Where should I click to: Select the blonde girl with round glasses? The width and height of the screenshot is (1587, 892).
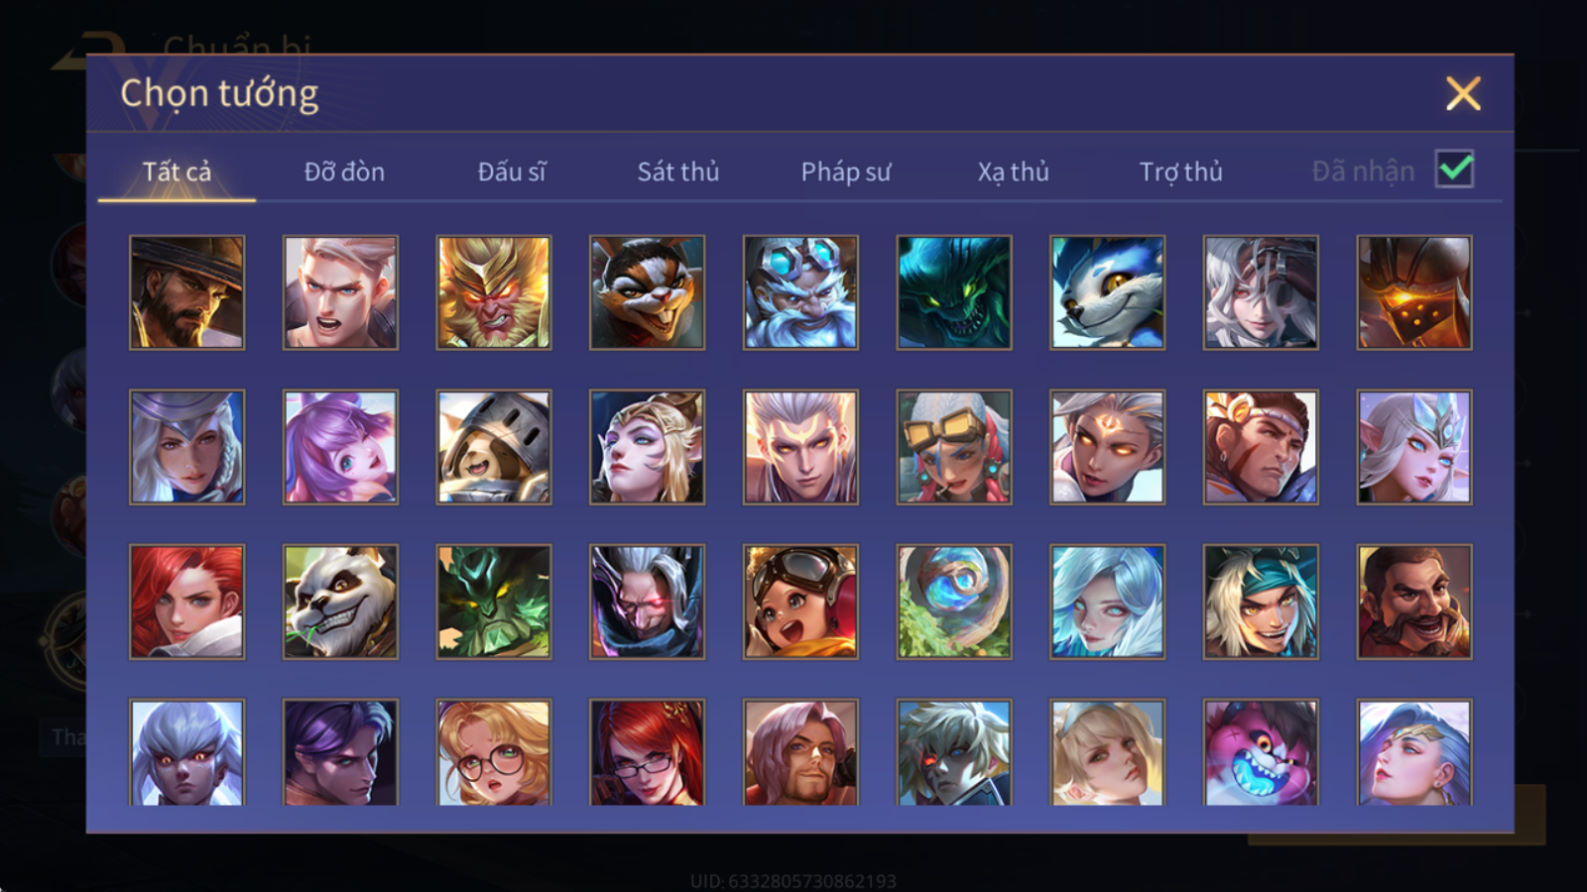[494, 752]
